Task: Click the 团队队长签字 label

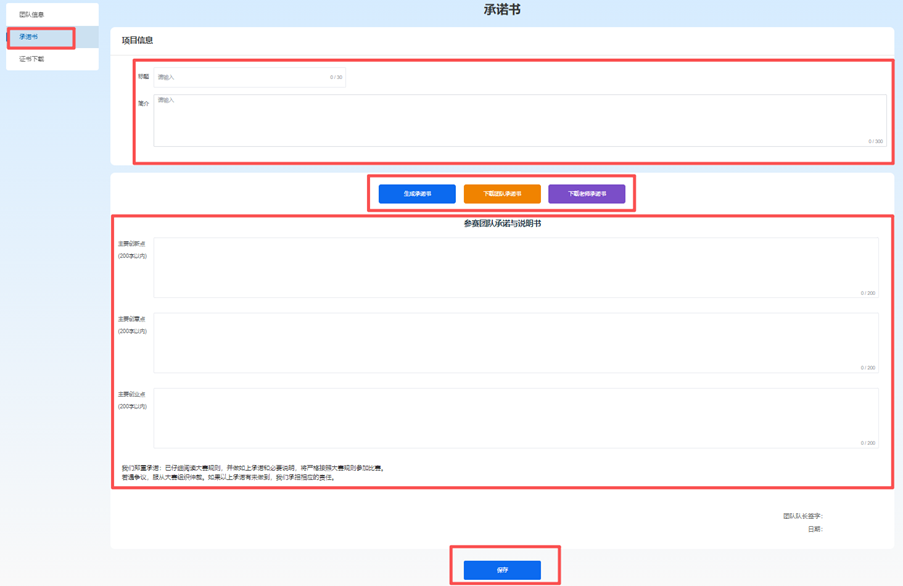Action: click(802, 517)
